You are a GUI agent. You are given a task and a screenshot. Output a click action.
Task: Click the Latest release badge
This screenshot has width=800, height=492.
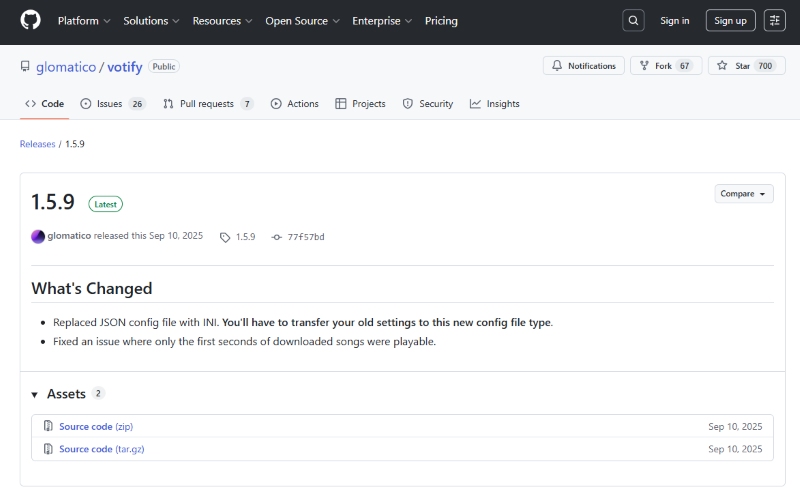tap(106, 204)
